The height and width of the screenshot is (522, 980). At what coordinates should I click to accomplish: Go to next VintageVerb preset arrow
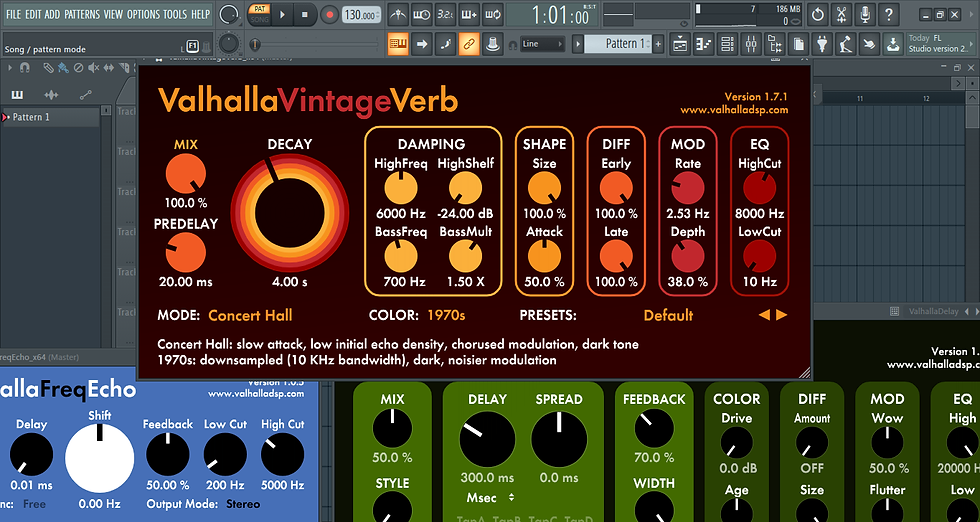pos(781,315)
